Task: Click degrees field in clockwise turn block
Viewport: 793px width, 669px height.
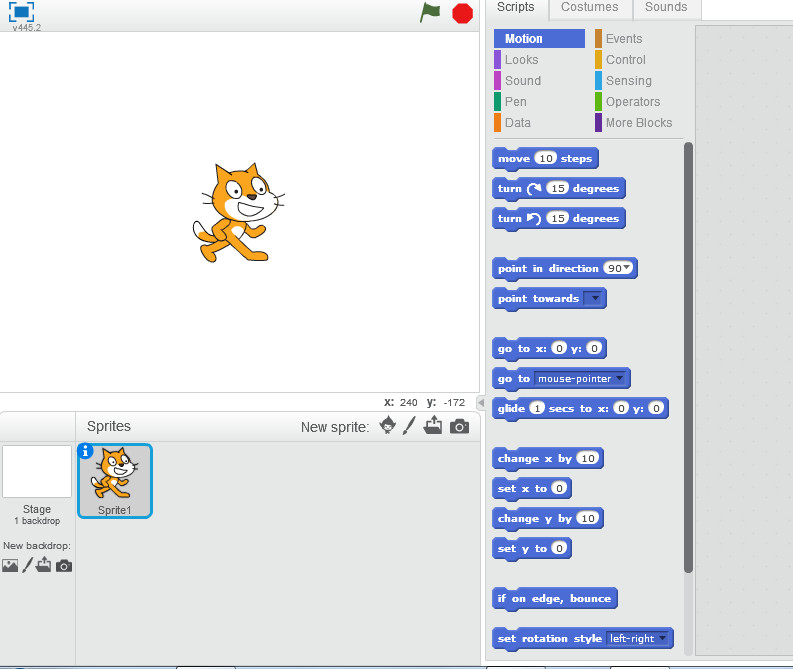Action: tap(558, 188)
